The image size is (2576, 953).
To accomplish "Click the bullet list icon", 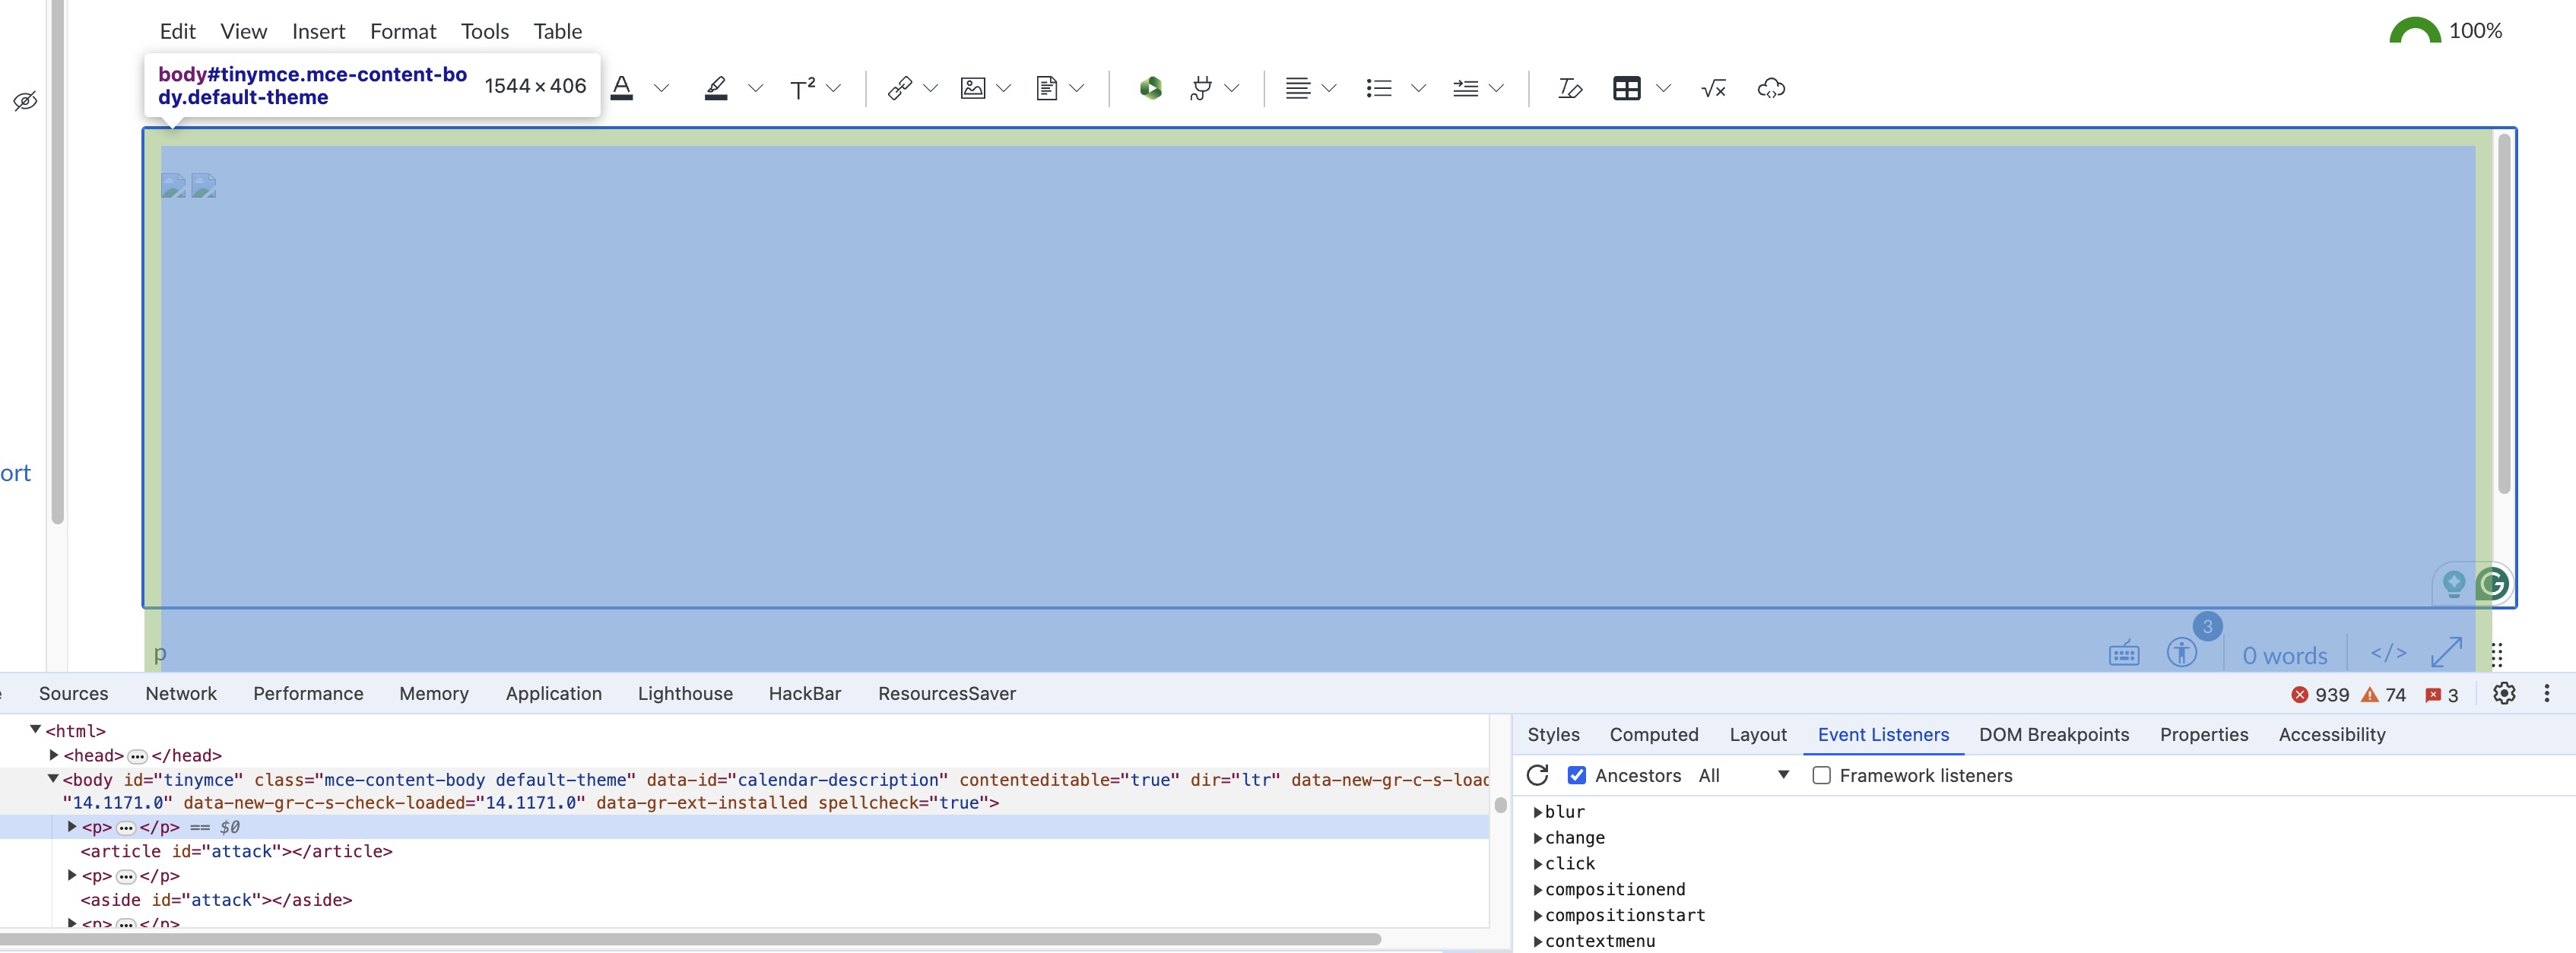I will (x=1379, y=88).
